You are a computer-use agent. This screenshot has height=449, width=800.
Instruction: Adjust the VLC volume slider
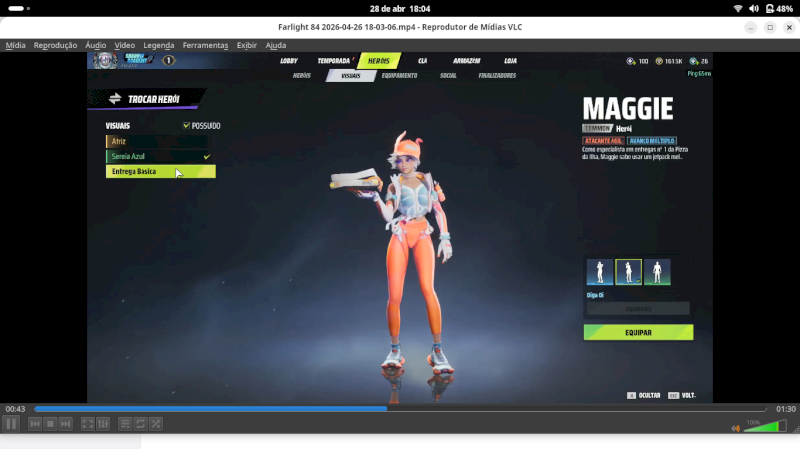[x=765, y=426]
